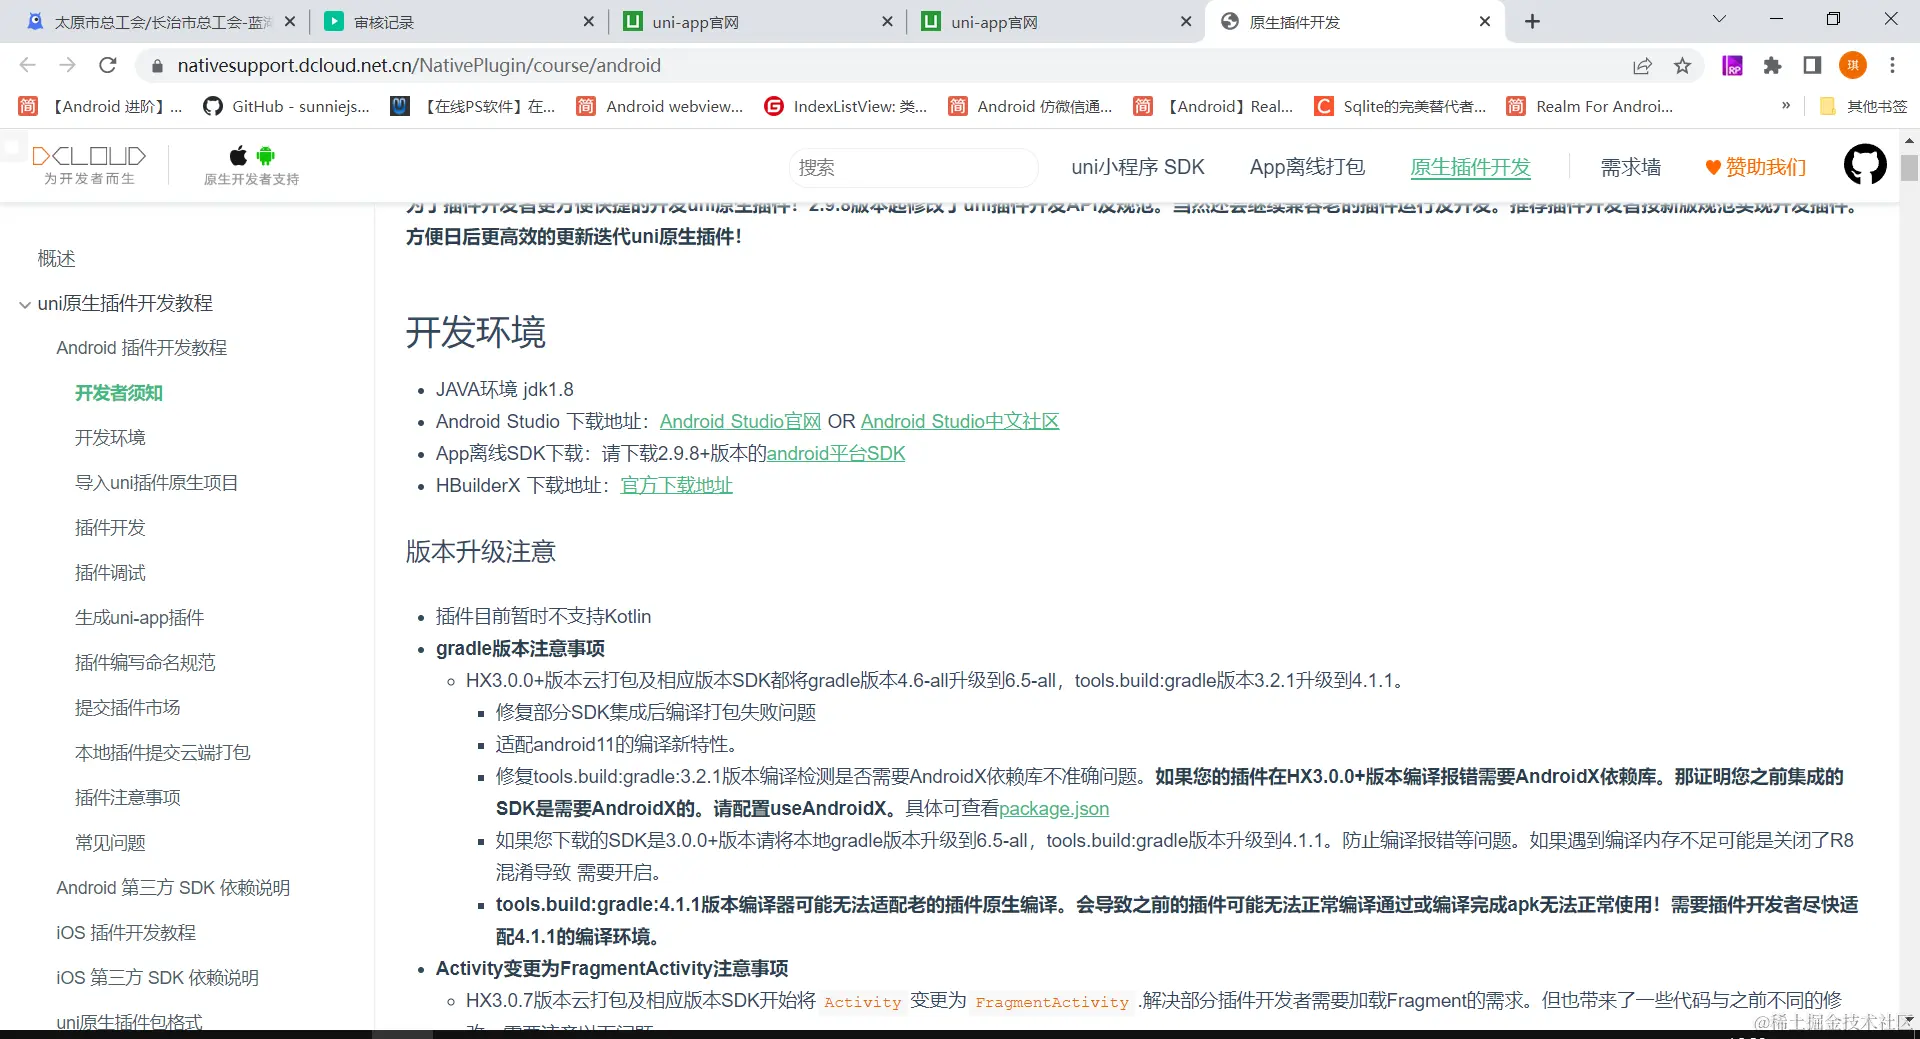
Task: Open the tab search chevron
Action: pyautogui.click(x=1719, y=19)
